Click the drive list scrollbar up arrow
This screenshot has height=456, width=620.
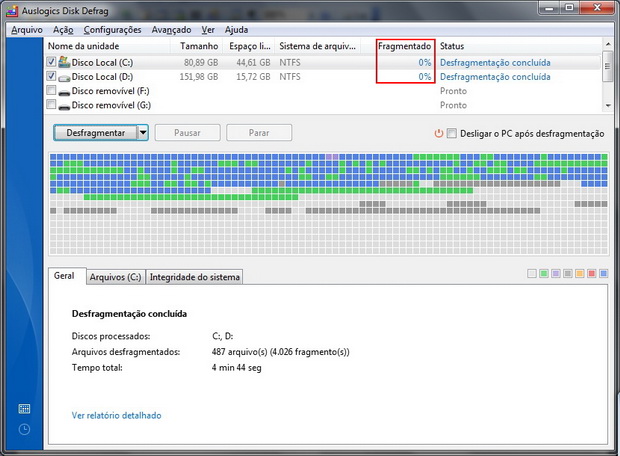click(x=608, y=44)
